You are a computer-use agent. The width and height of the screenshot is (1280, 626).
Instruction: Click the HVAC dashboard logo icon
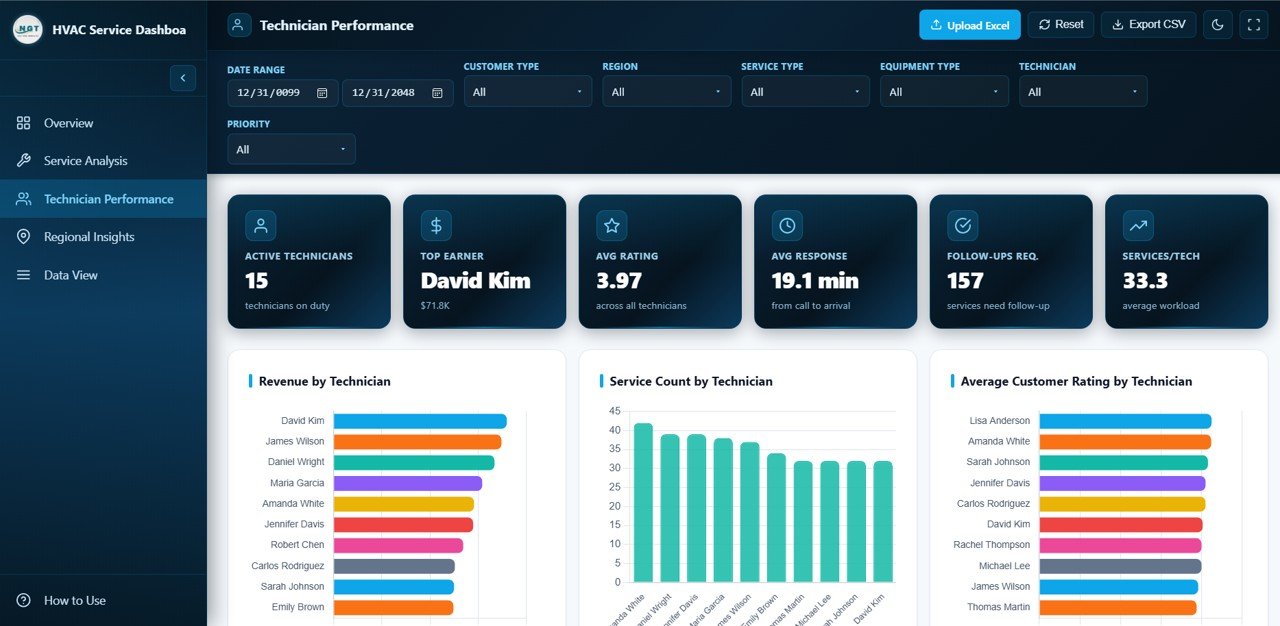pos(27,30)
